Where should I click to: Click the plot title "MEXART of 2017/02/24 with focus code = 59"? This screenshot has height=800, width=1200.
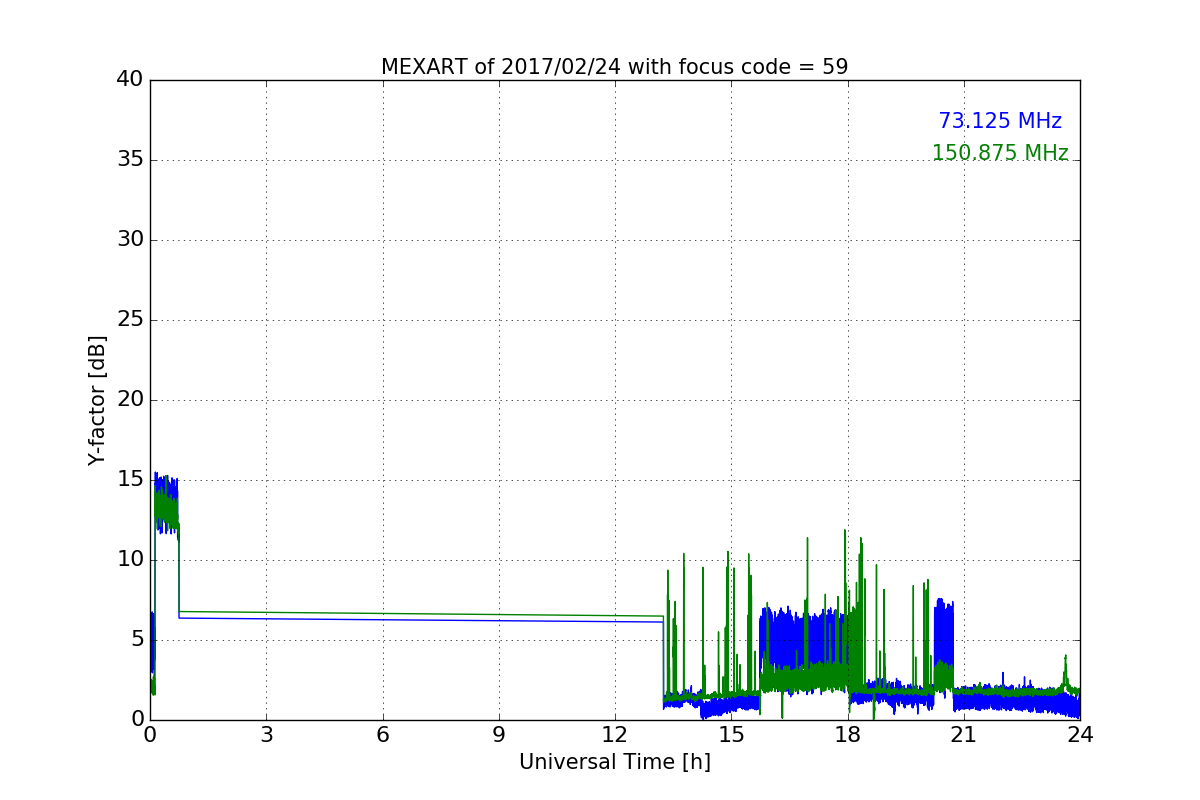614,67
